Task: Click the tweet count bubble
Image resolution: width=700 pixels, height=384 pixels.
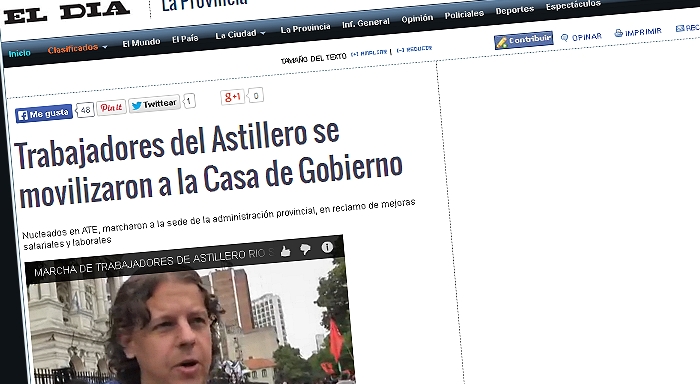Action: point(189,101)
